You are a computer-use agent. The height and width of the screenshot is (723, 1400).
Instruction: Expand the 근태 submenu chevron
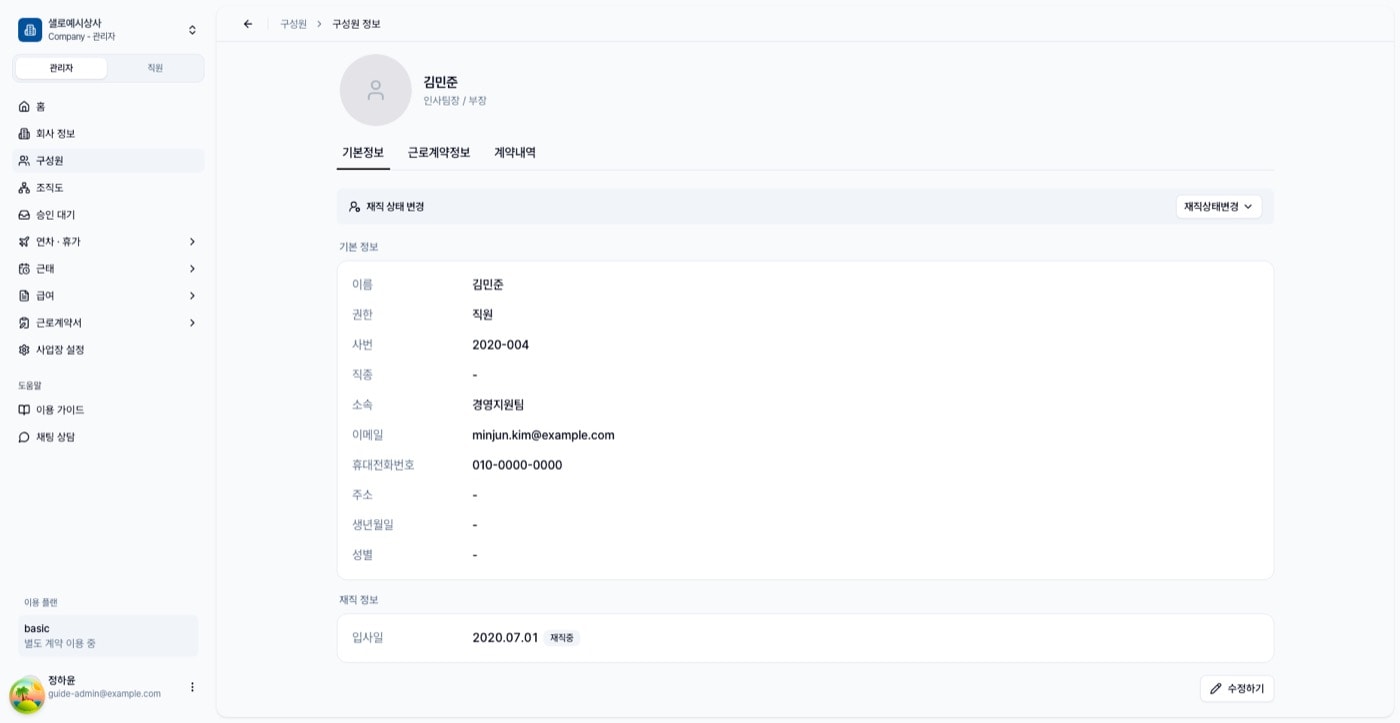(192, 268)
